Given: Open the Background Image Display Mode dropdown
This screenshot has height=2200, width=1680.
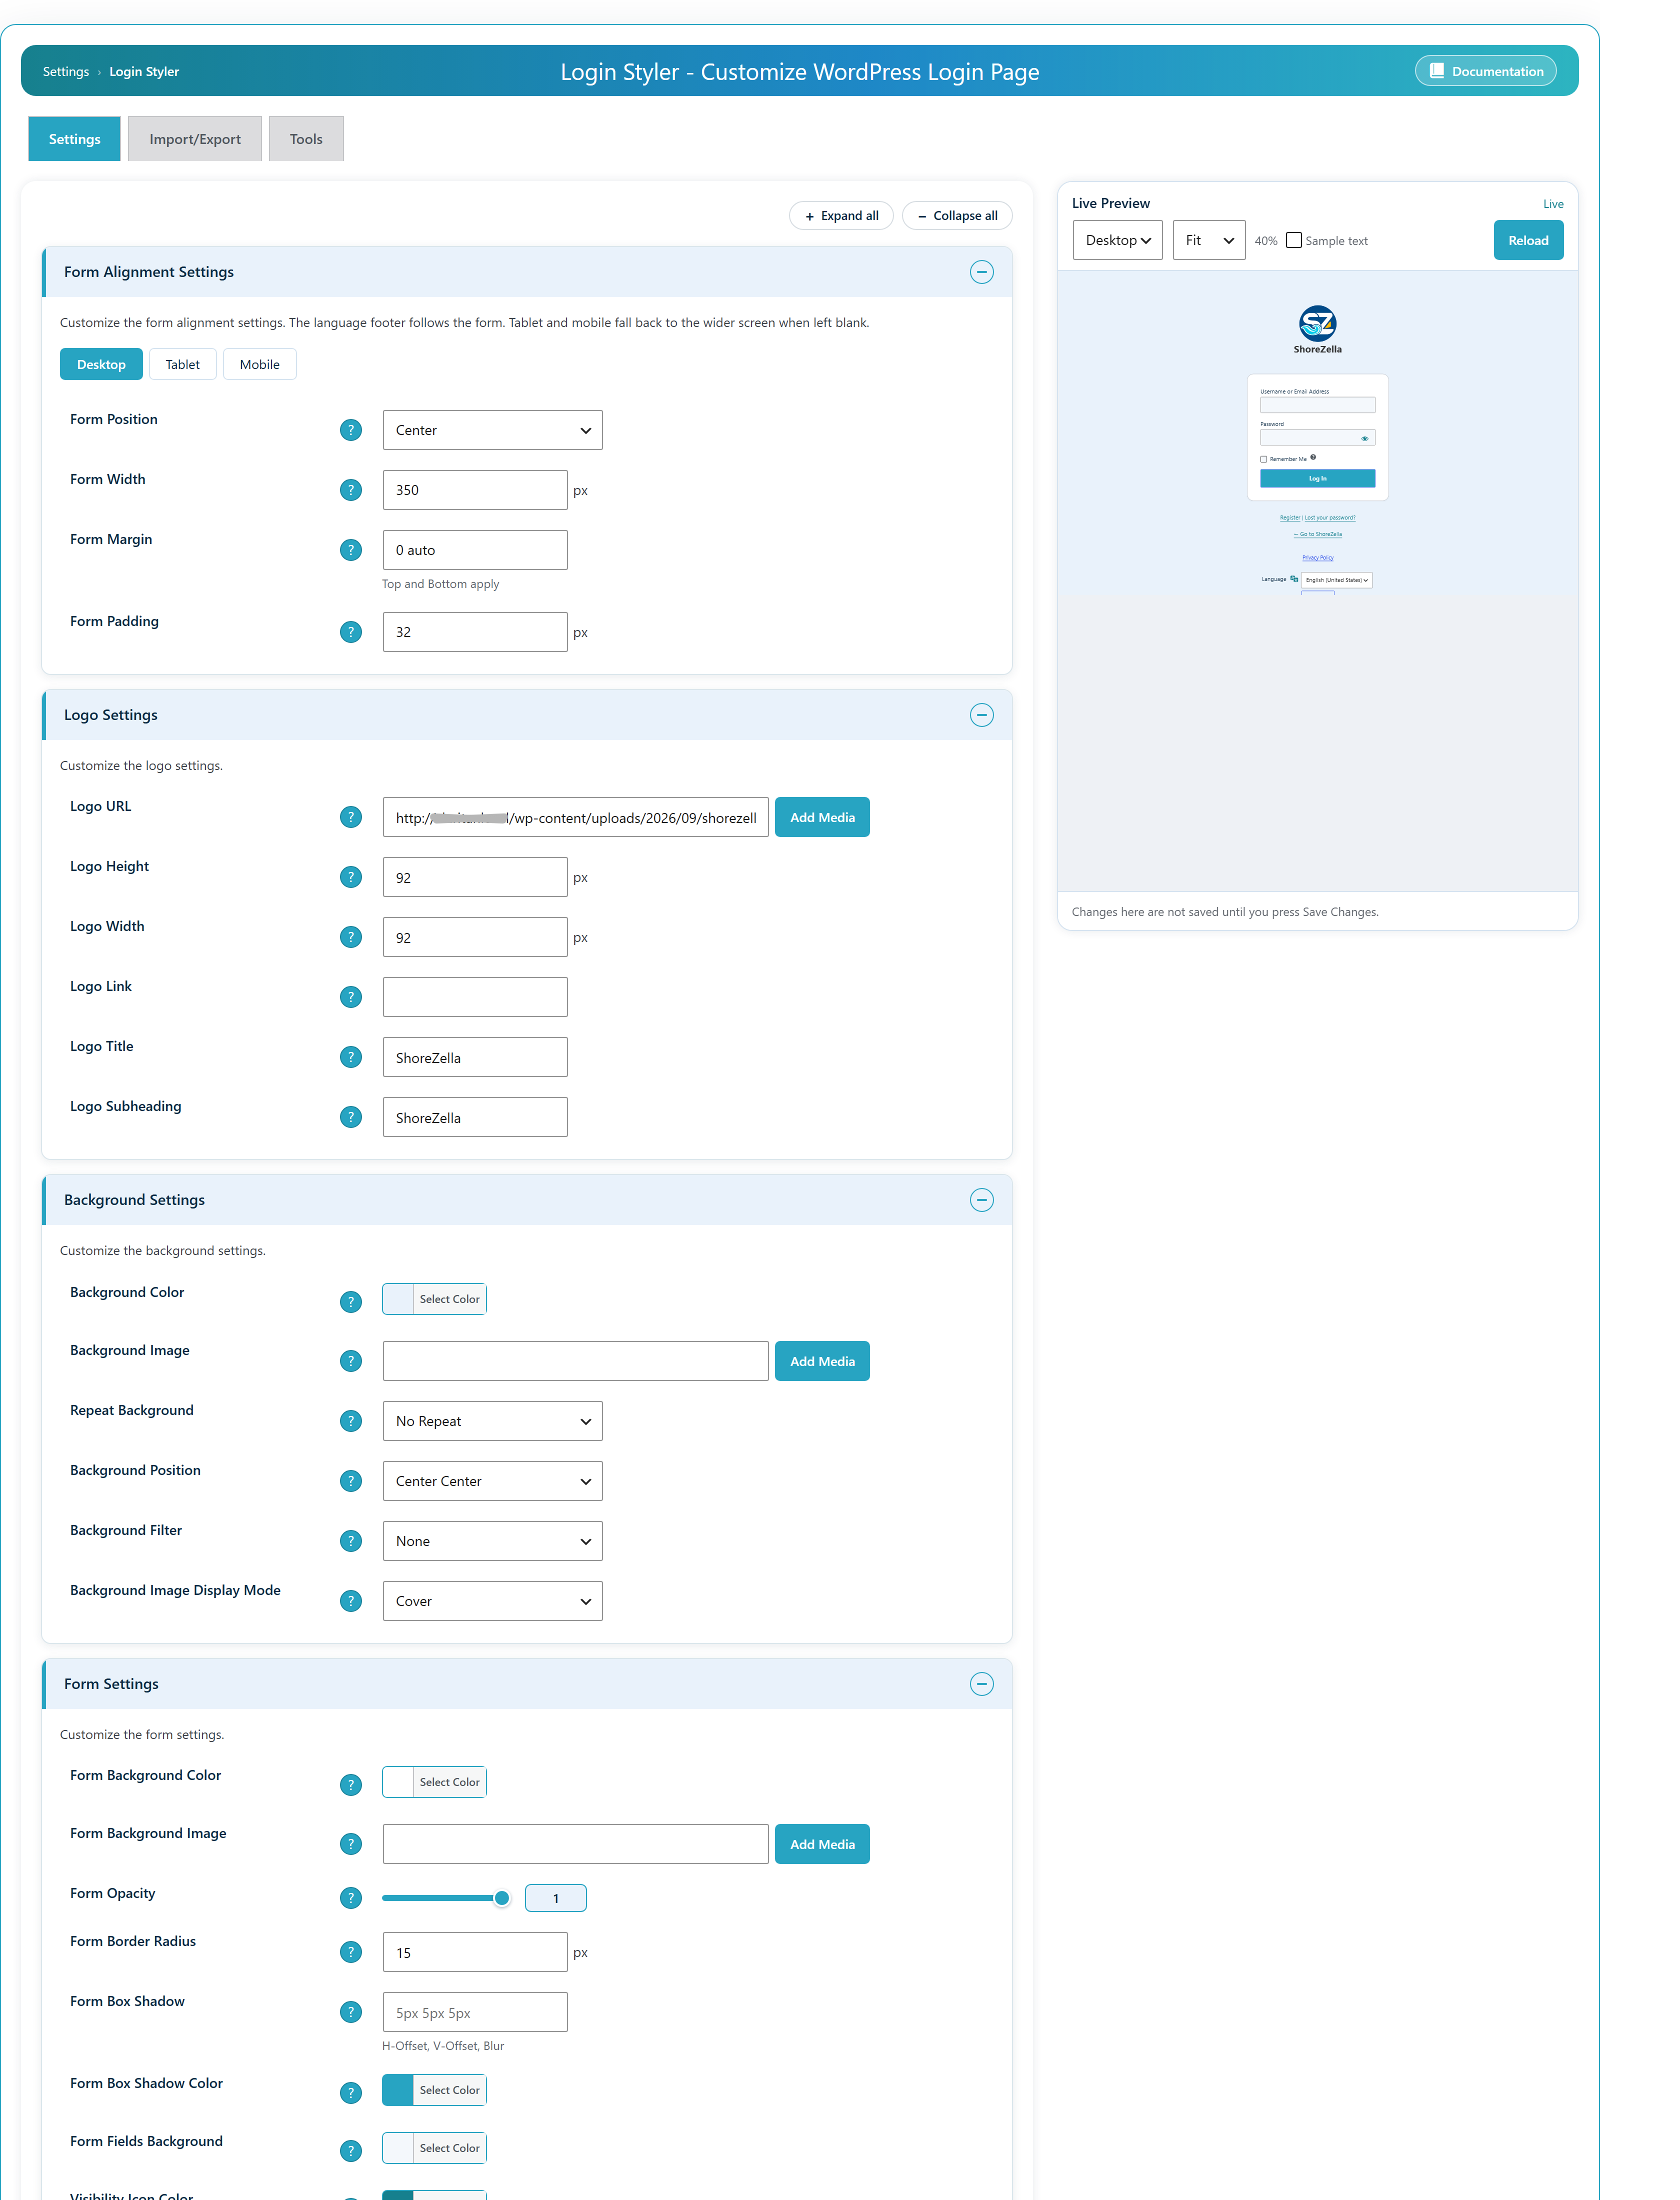Looking at the screenshot, I should (x=493, y=1601).
